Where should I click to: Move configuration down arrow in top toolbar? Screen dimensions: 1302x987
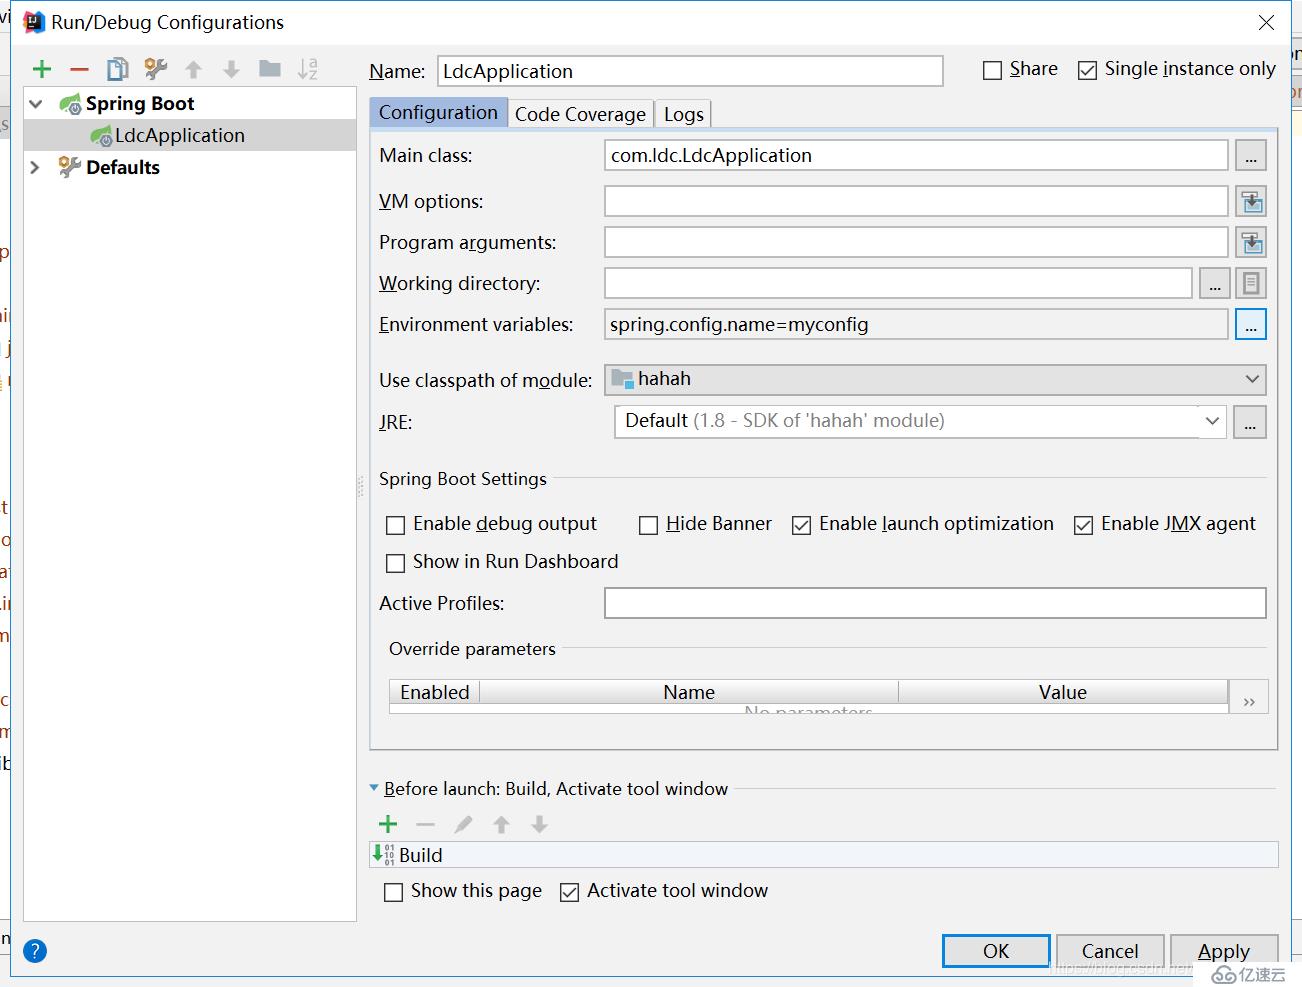tap(231, 69)
